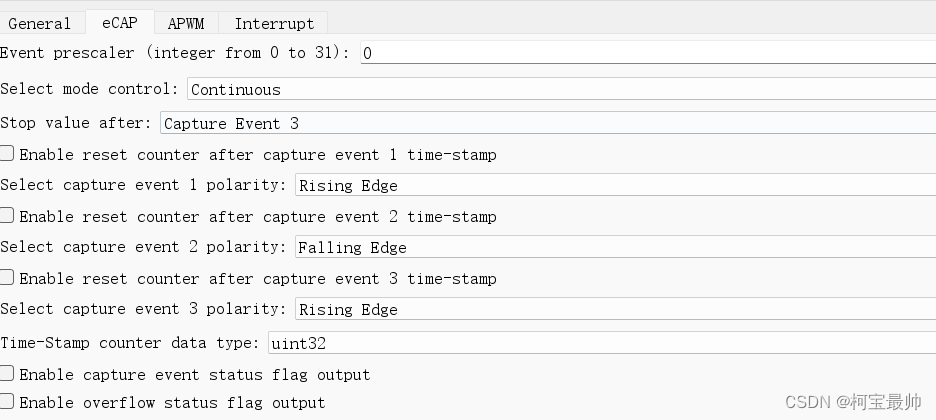Check Enable capture event status flag output
Screen dimensions: 936x420
click(x=8, y=374)
